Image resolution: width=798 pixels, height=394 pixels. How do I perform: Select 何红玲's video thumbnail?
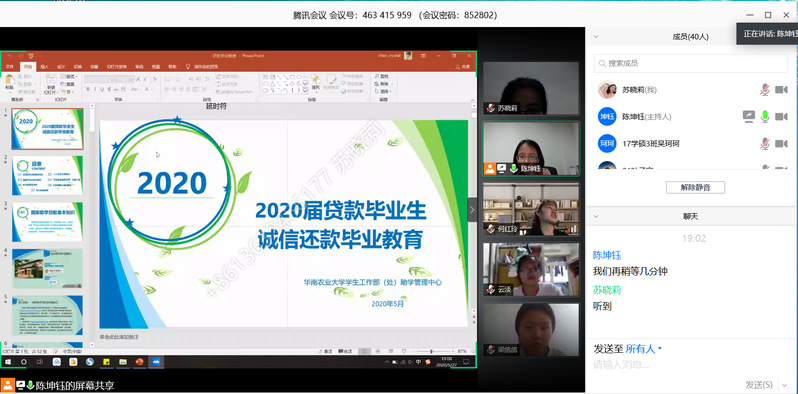(x=531, y=209)
